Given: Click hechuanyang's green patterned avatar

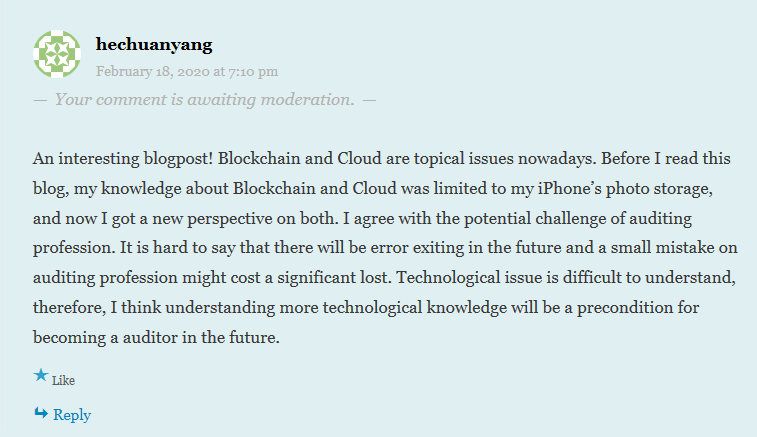Looking at the screenshot, I should 57,53.
